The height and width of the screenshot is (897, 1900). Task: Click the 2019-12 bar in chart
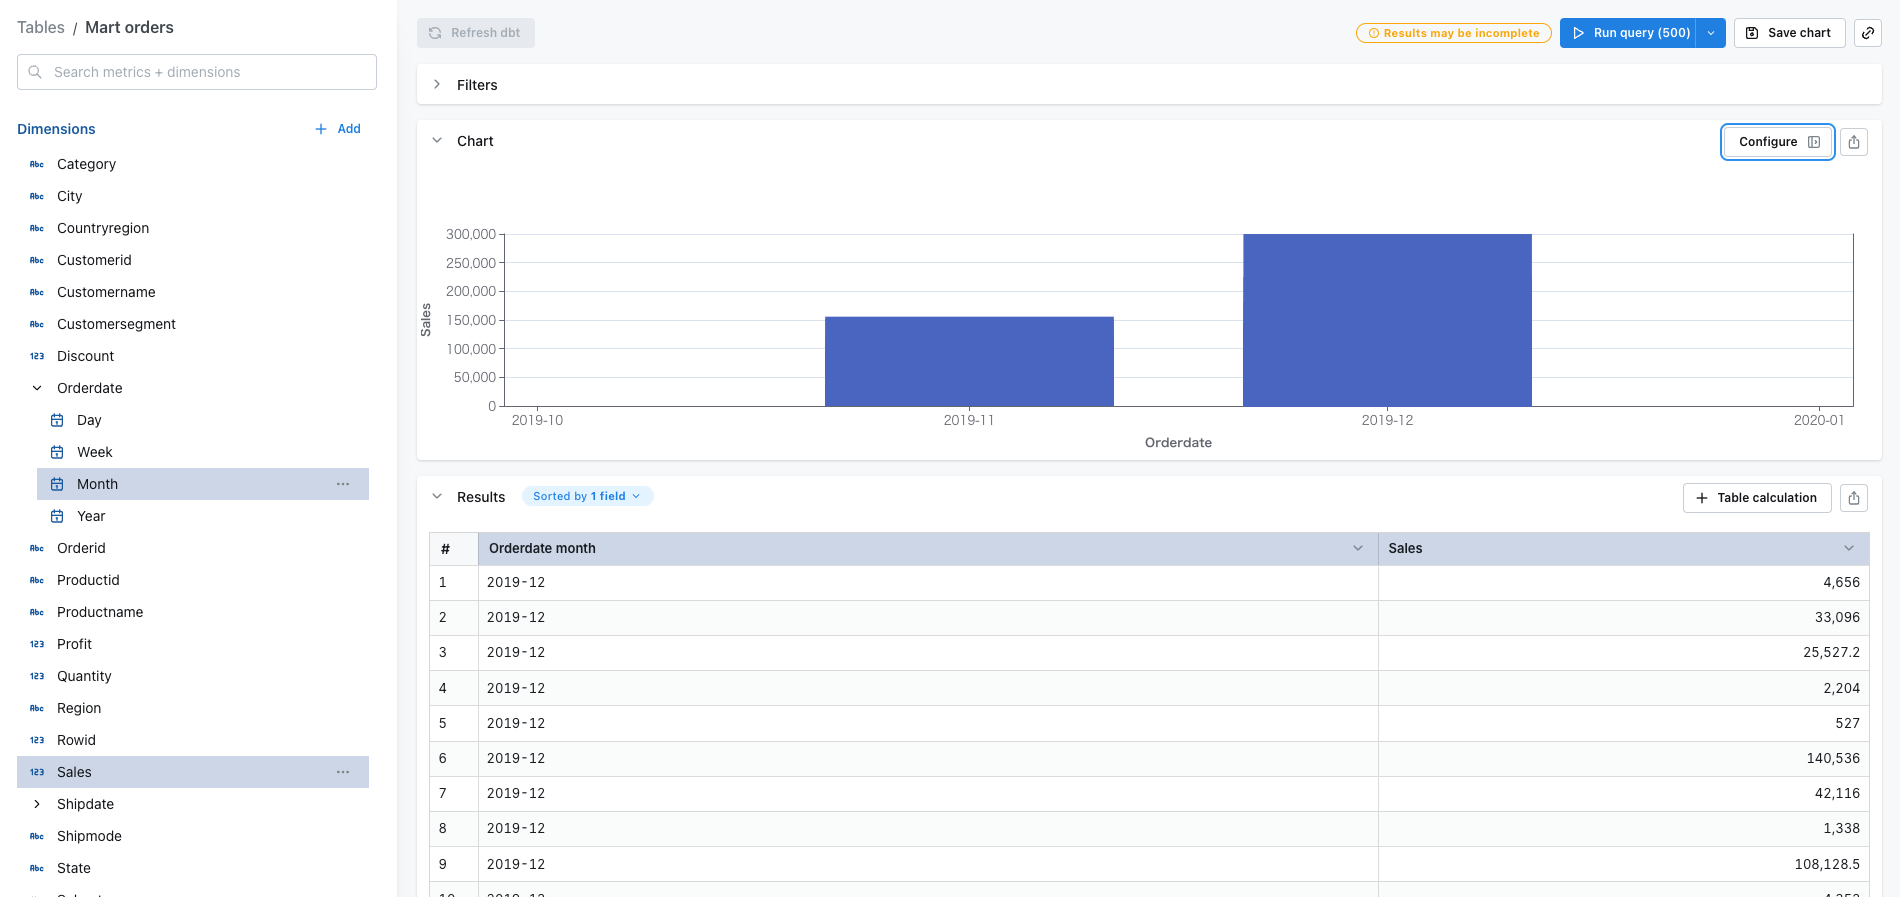pyautogui.click(x=1387, y=320)
